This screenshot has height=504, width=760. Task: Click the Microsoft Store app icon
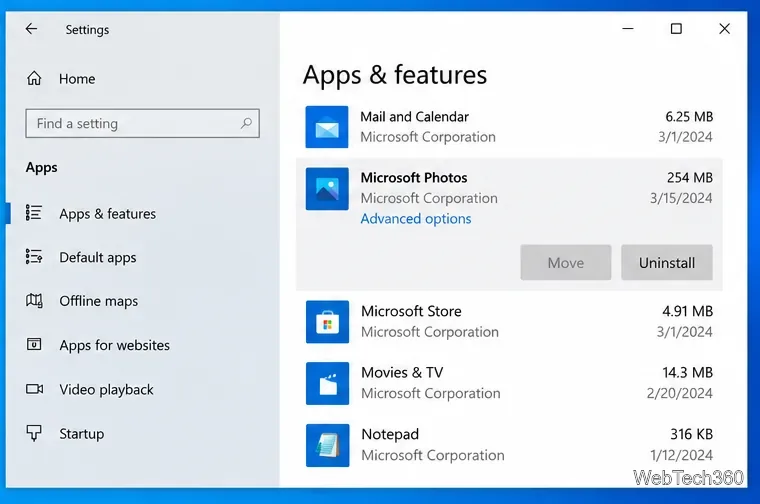click(x=327, y=322)
